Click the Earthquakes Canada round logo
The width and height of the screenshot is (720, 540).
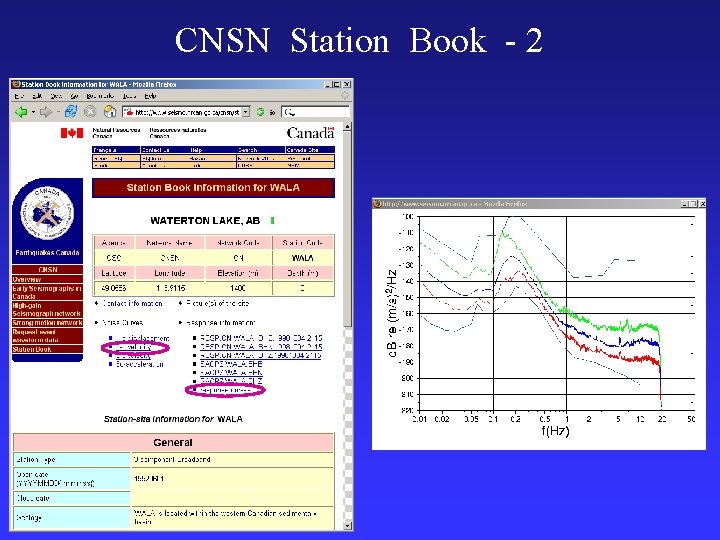coord(47,213)
